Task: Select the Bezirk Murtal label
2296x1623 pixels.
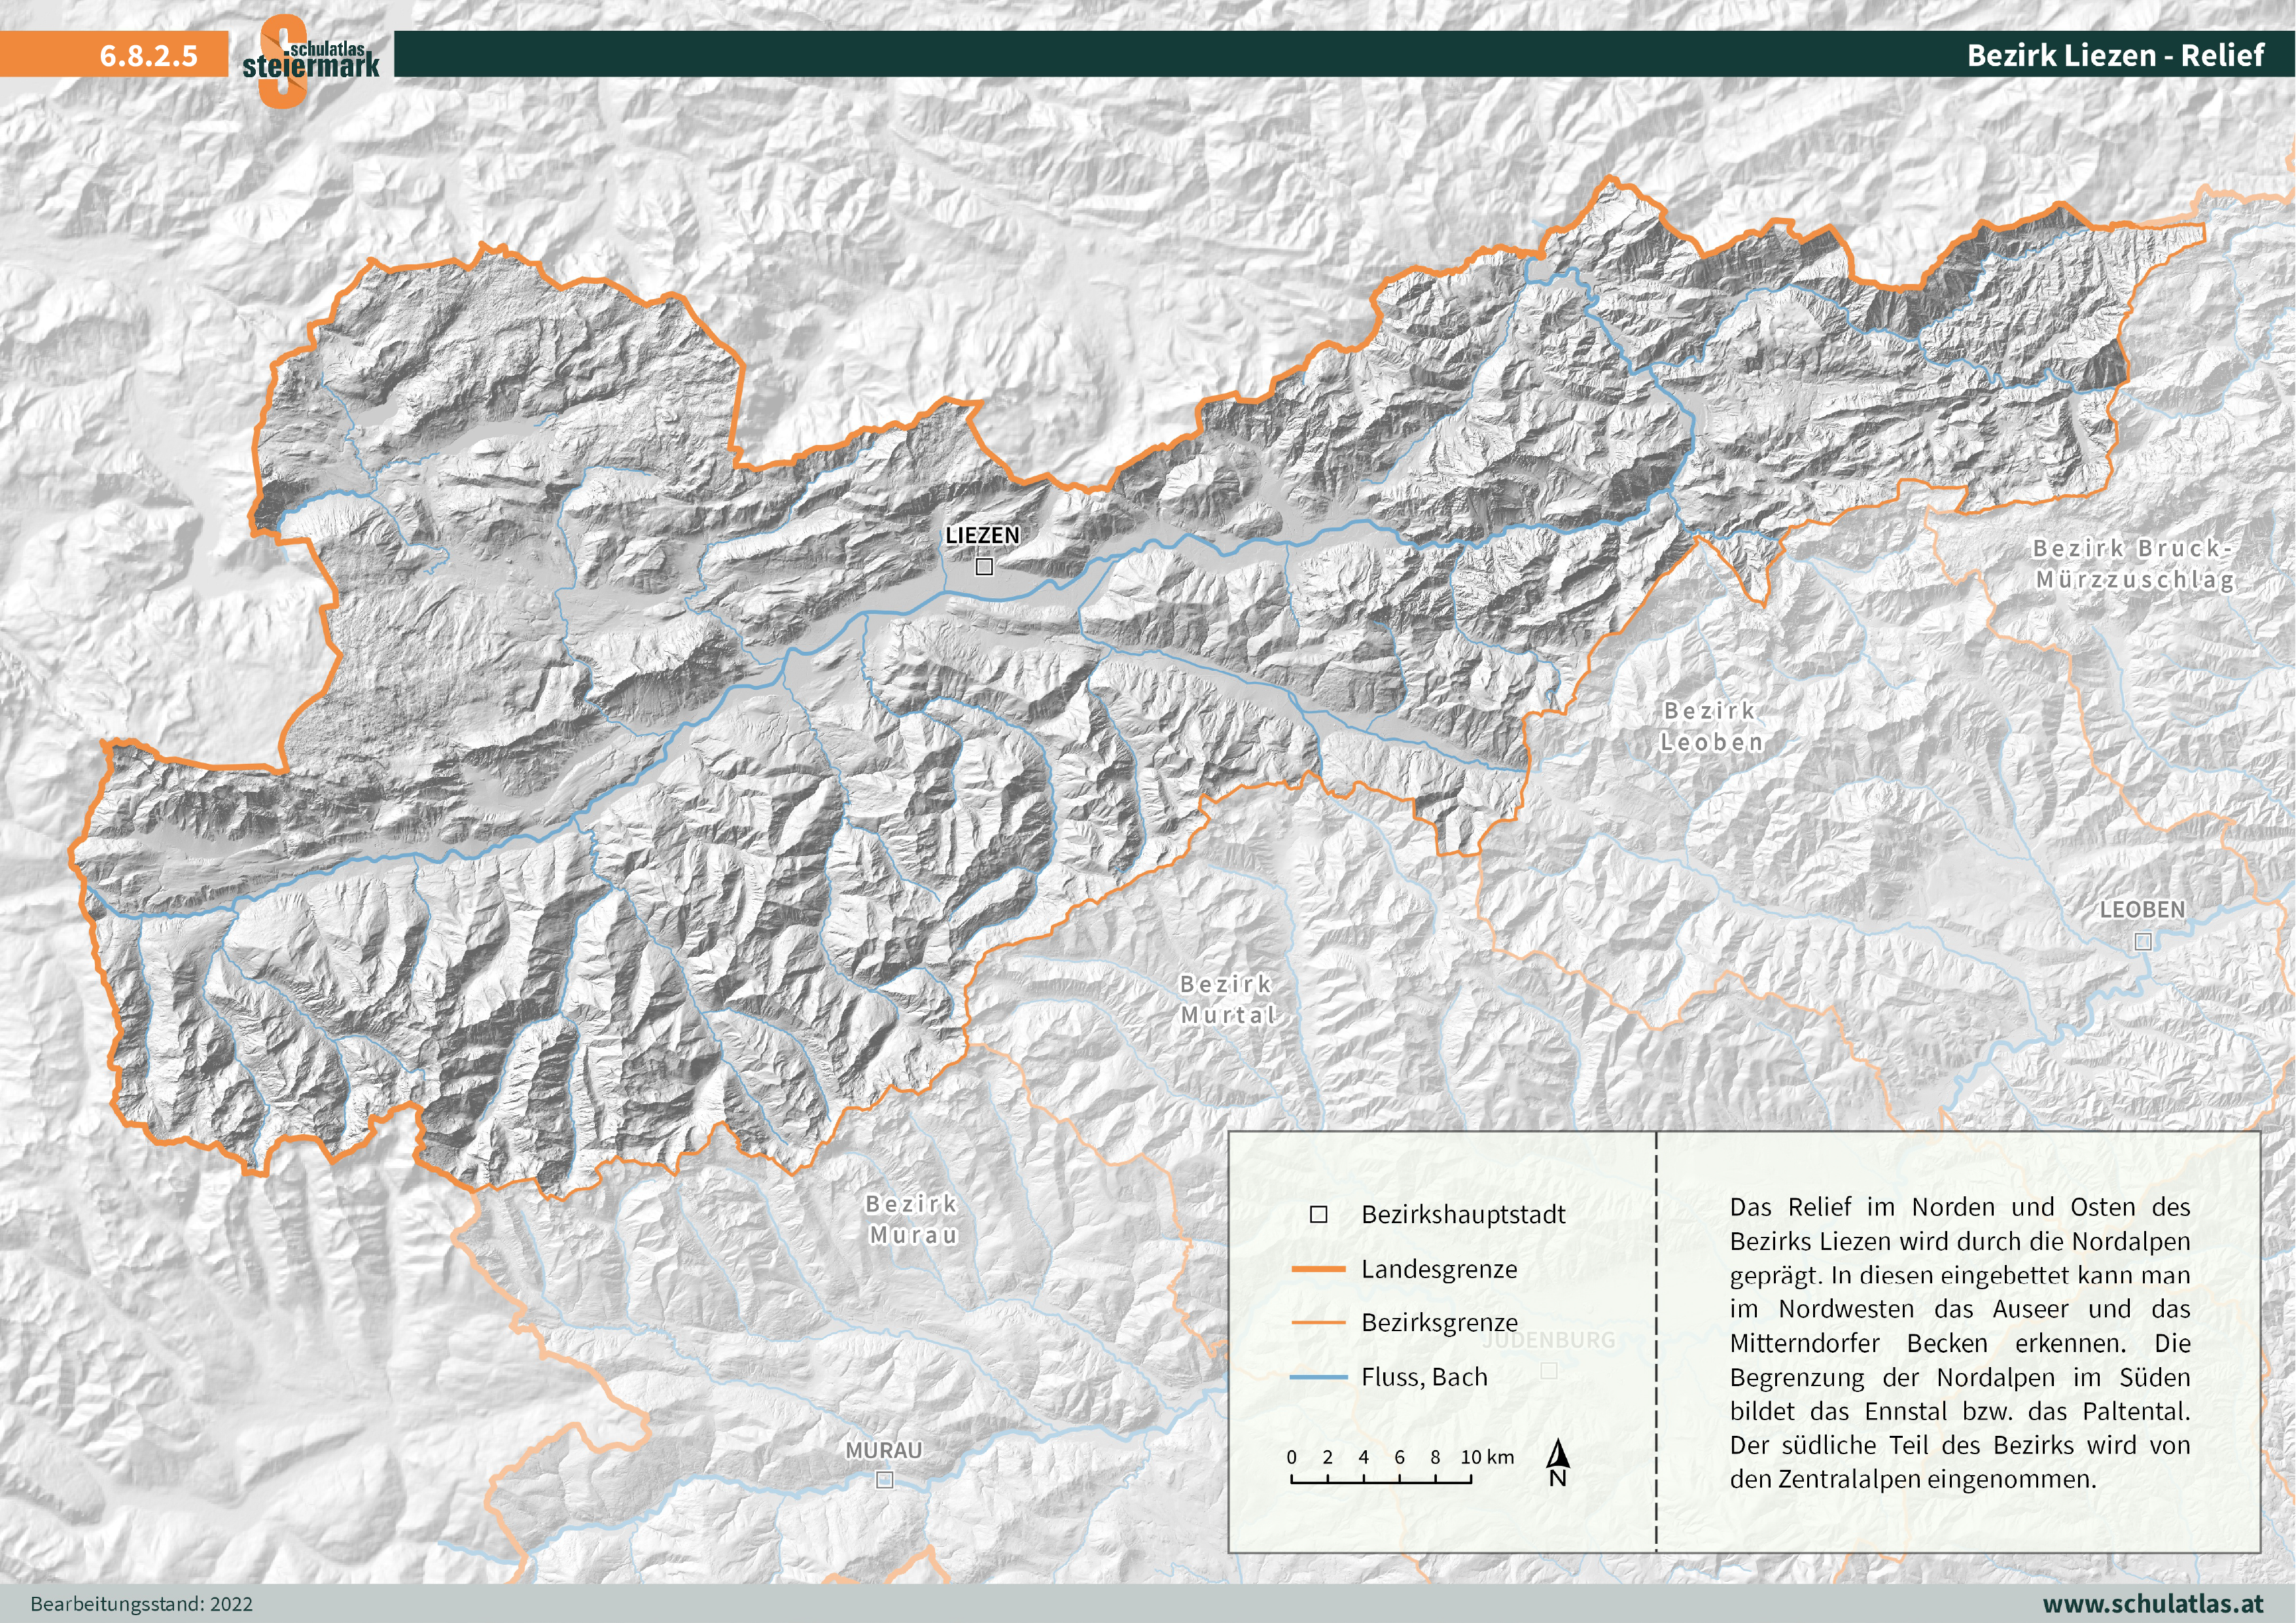Action: [x=1227, y=999]
